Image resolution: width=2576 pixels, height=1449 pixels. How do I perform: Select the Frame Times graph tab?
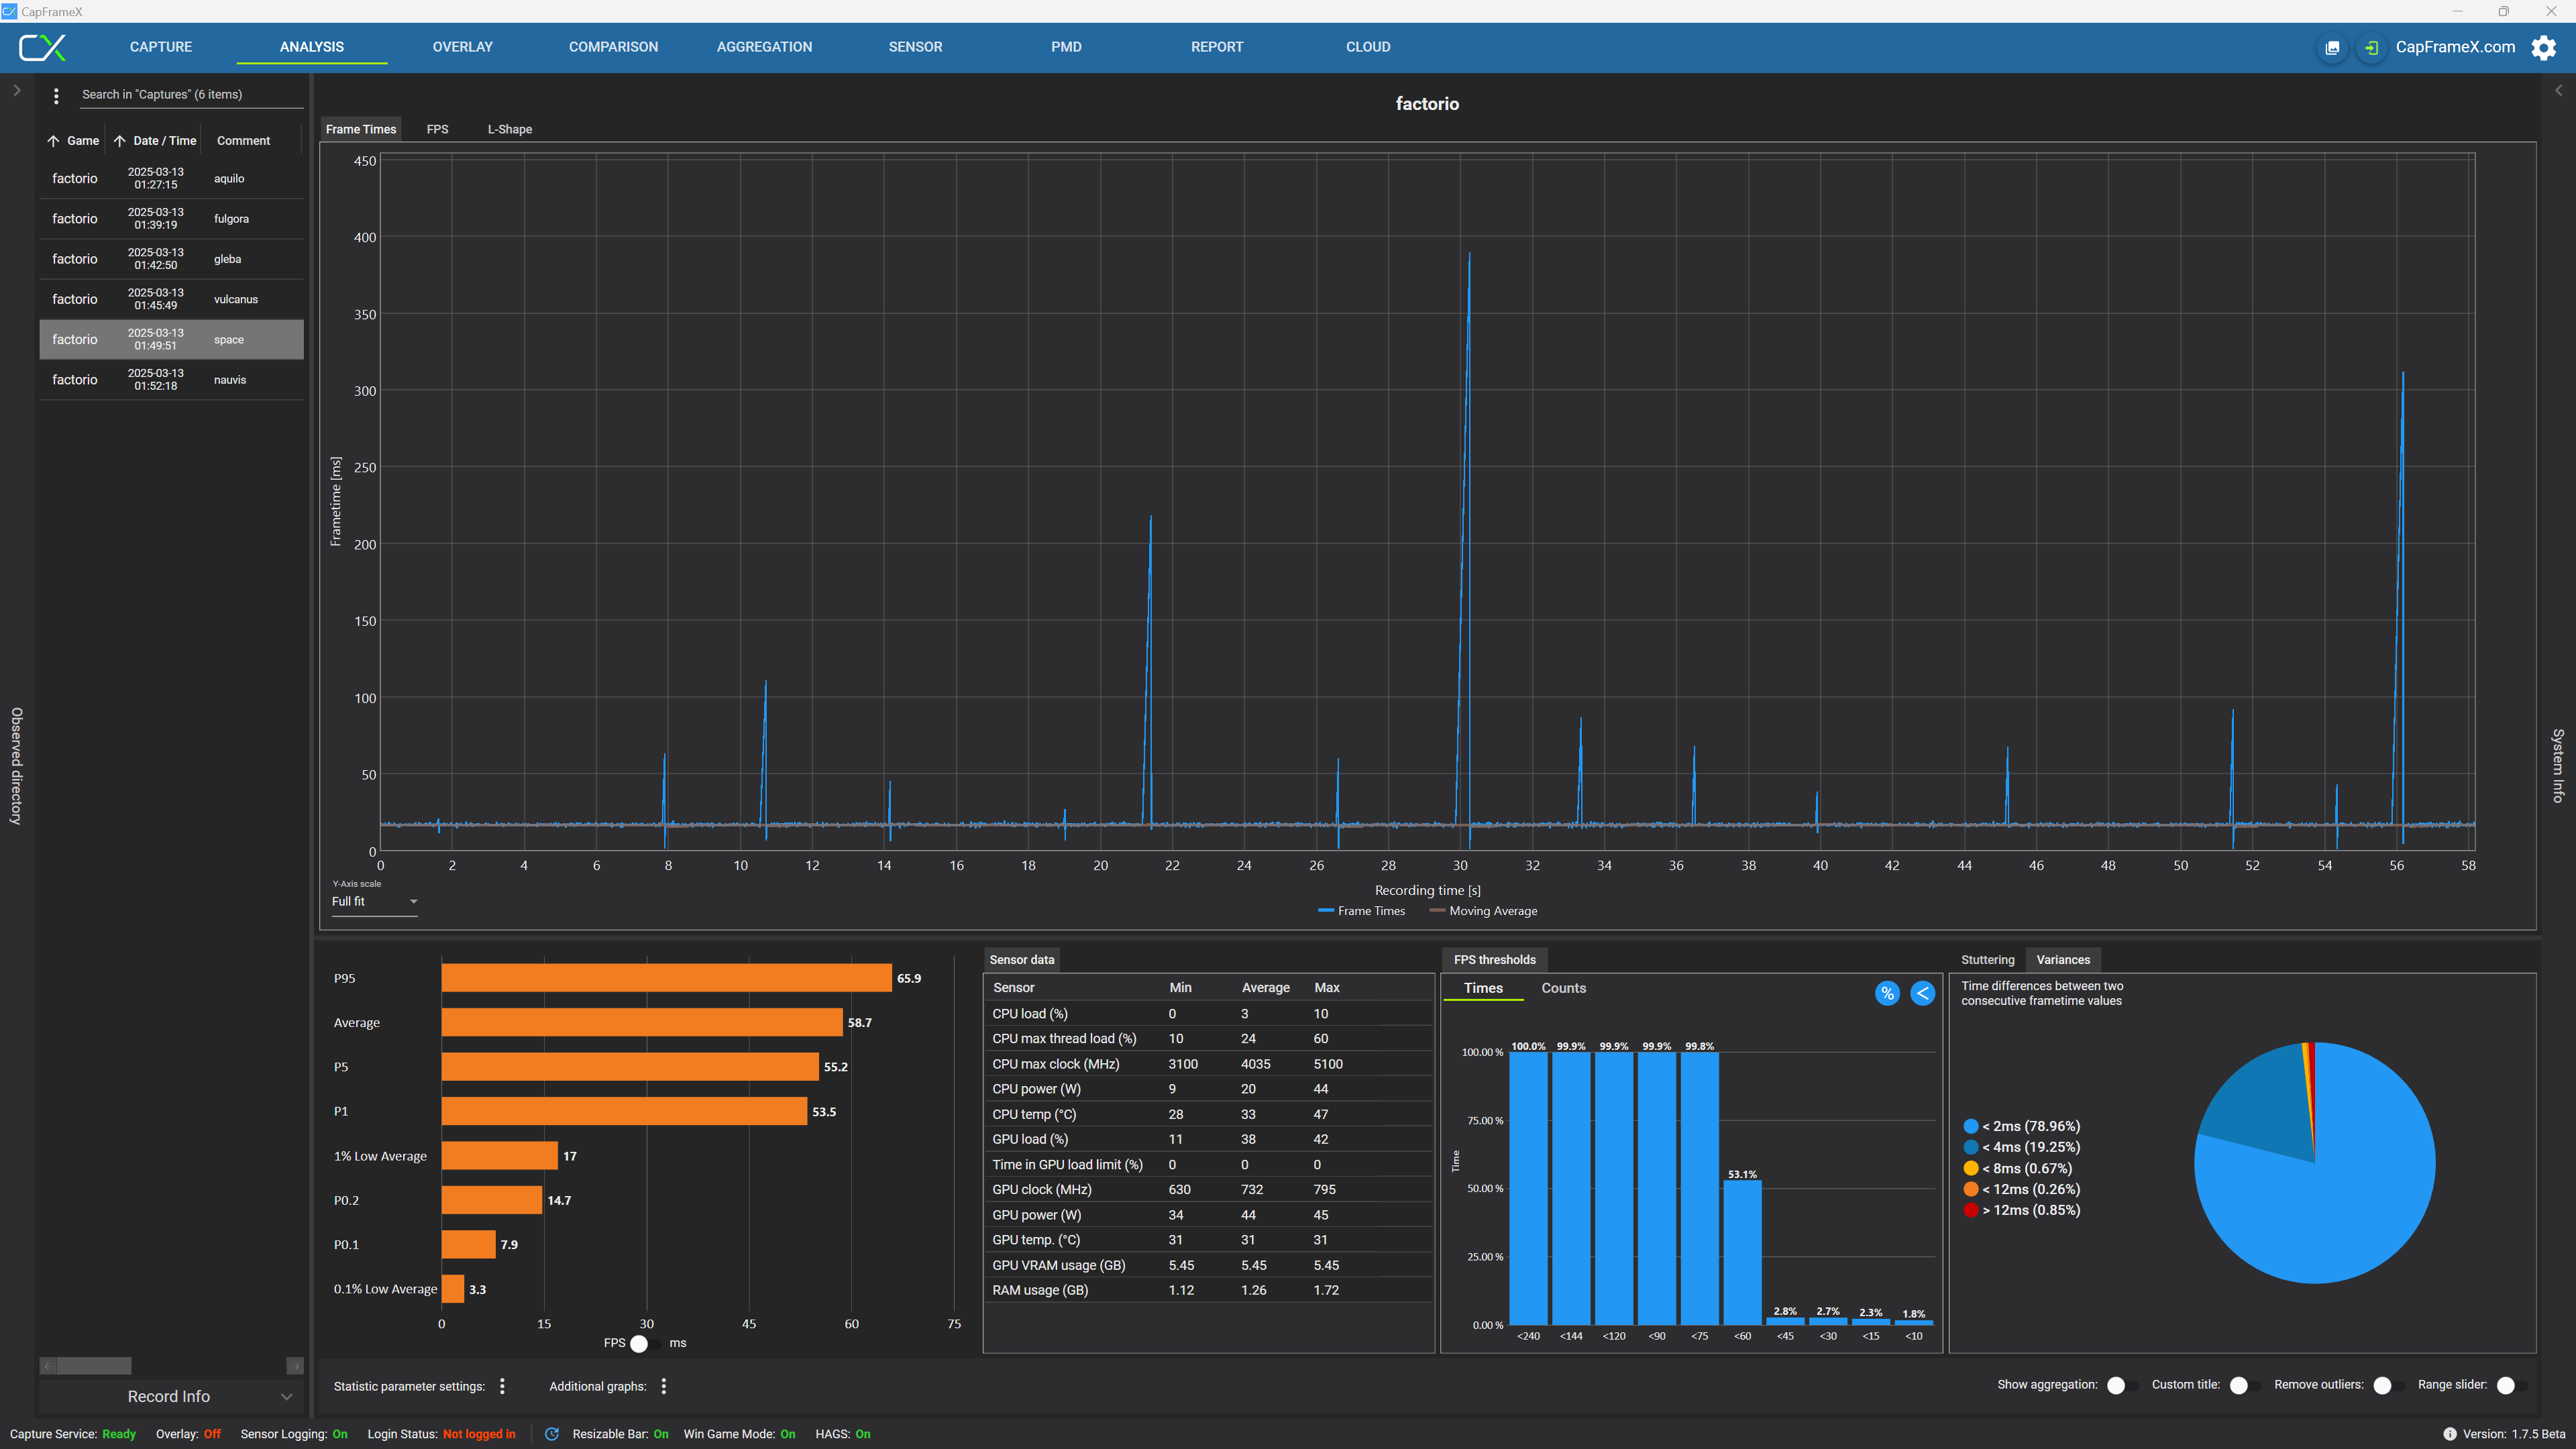tap(361, 129)
